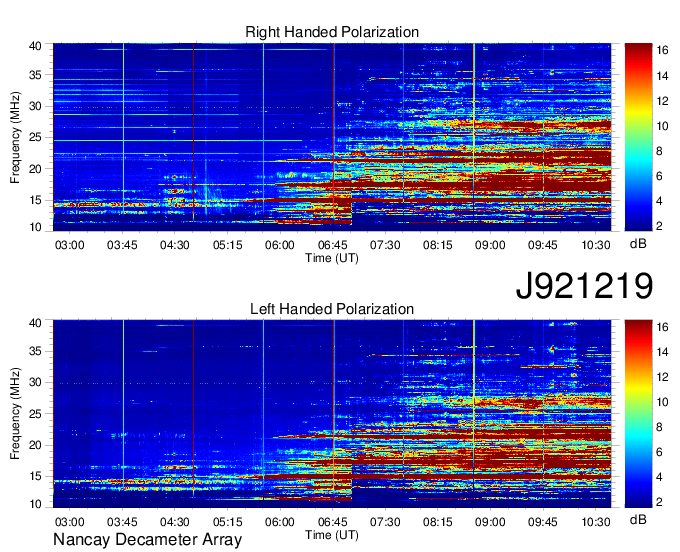The width and height of the screenshot is (680, 552).
Task: Click the 25 MHz tick on Left Handed plot
Action: 35,414
